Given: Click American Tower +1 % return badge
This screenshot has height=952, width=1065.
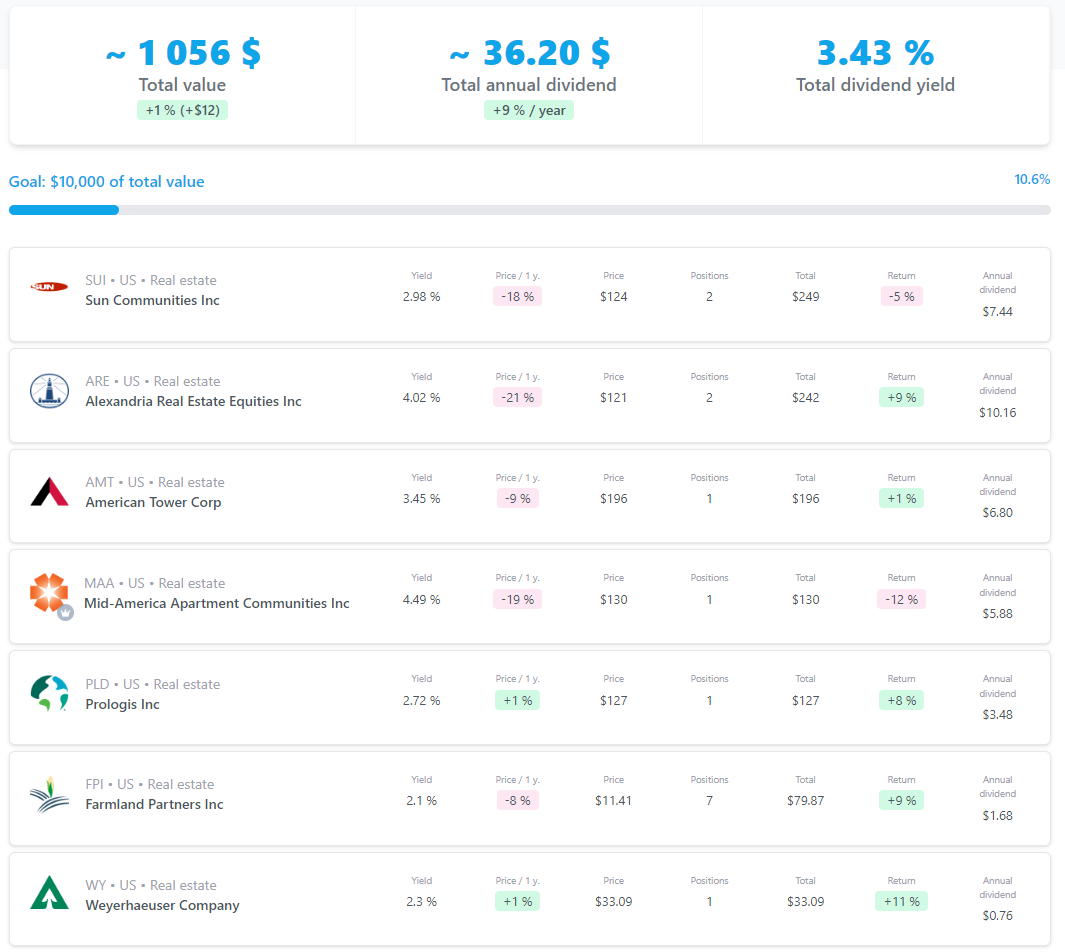Looking at the screenshot, I should click(902, 498).
